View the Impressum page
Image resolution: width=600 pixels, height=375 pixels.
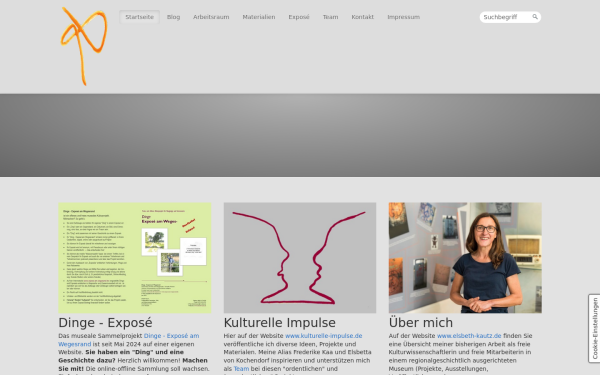click(403, 17)
